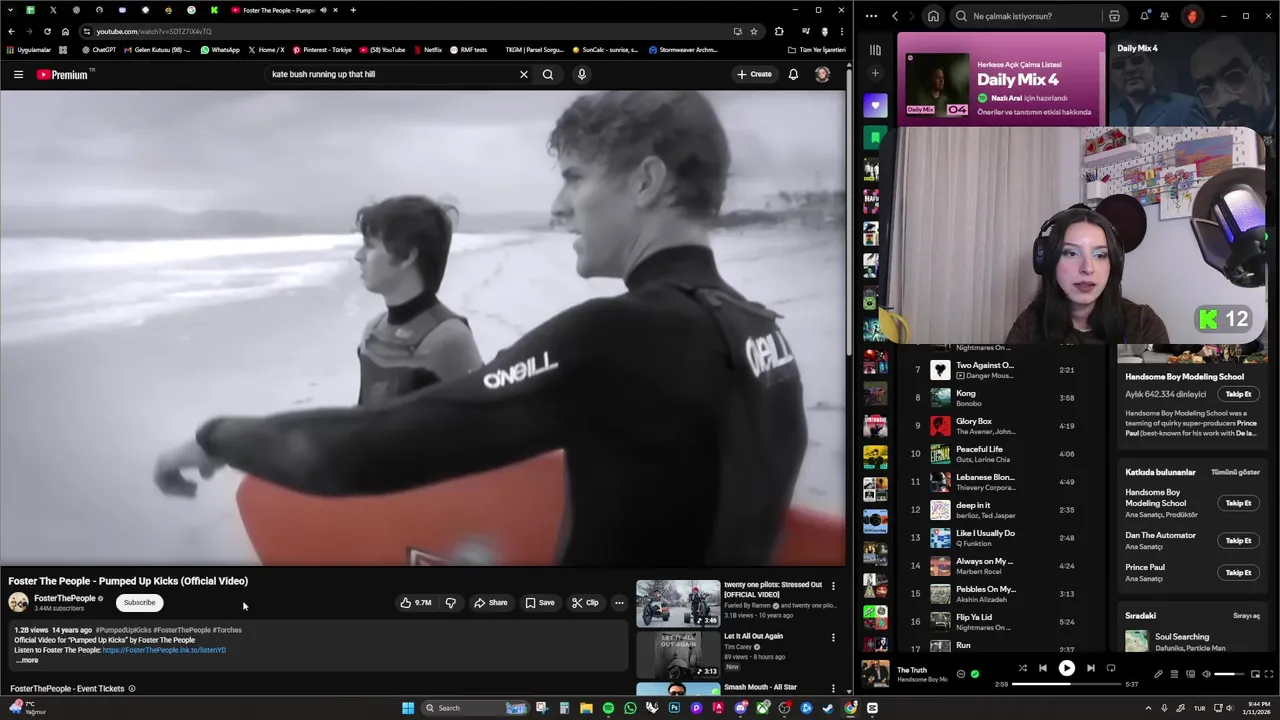This screenshot has height=720, width=1280.
Task: Expand the video description with ...more
Action: click(x=27, y=660)
